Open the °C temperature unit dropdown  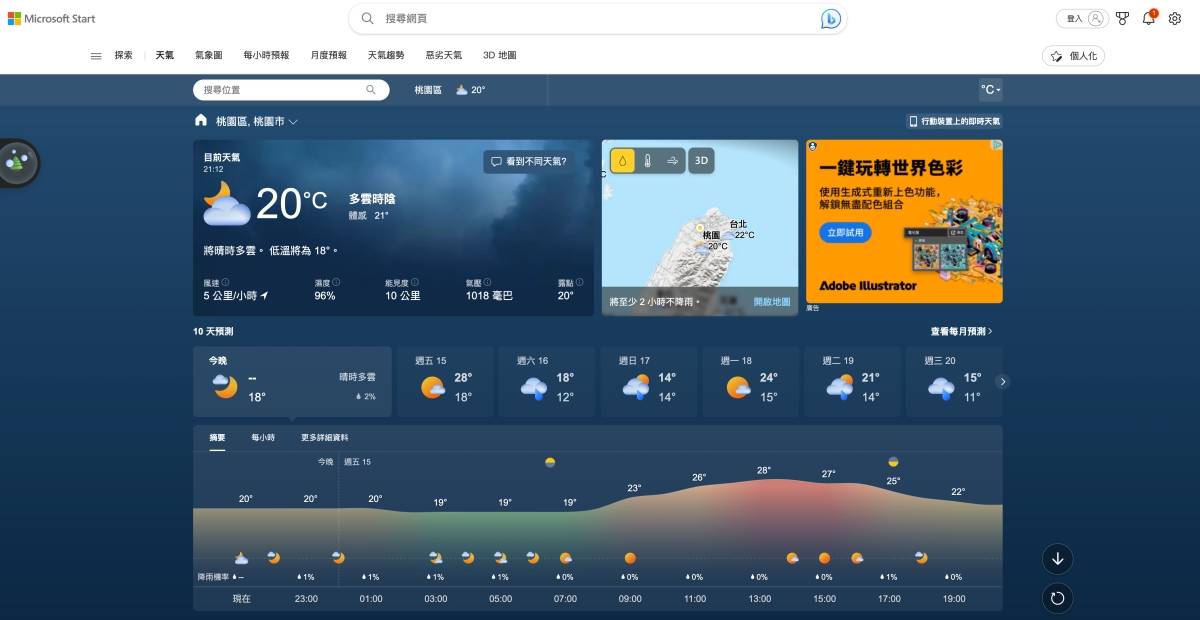987,89
